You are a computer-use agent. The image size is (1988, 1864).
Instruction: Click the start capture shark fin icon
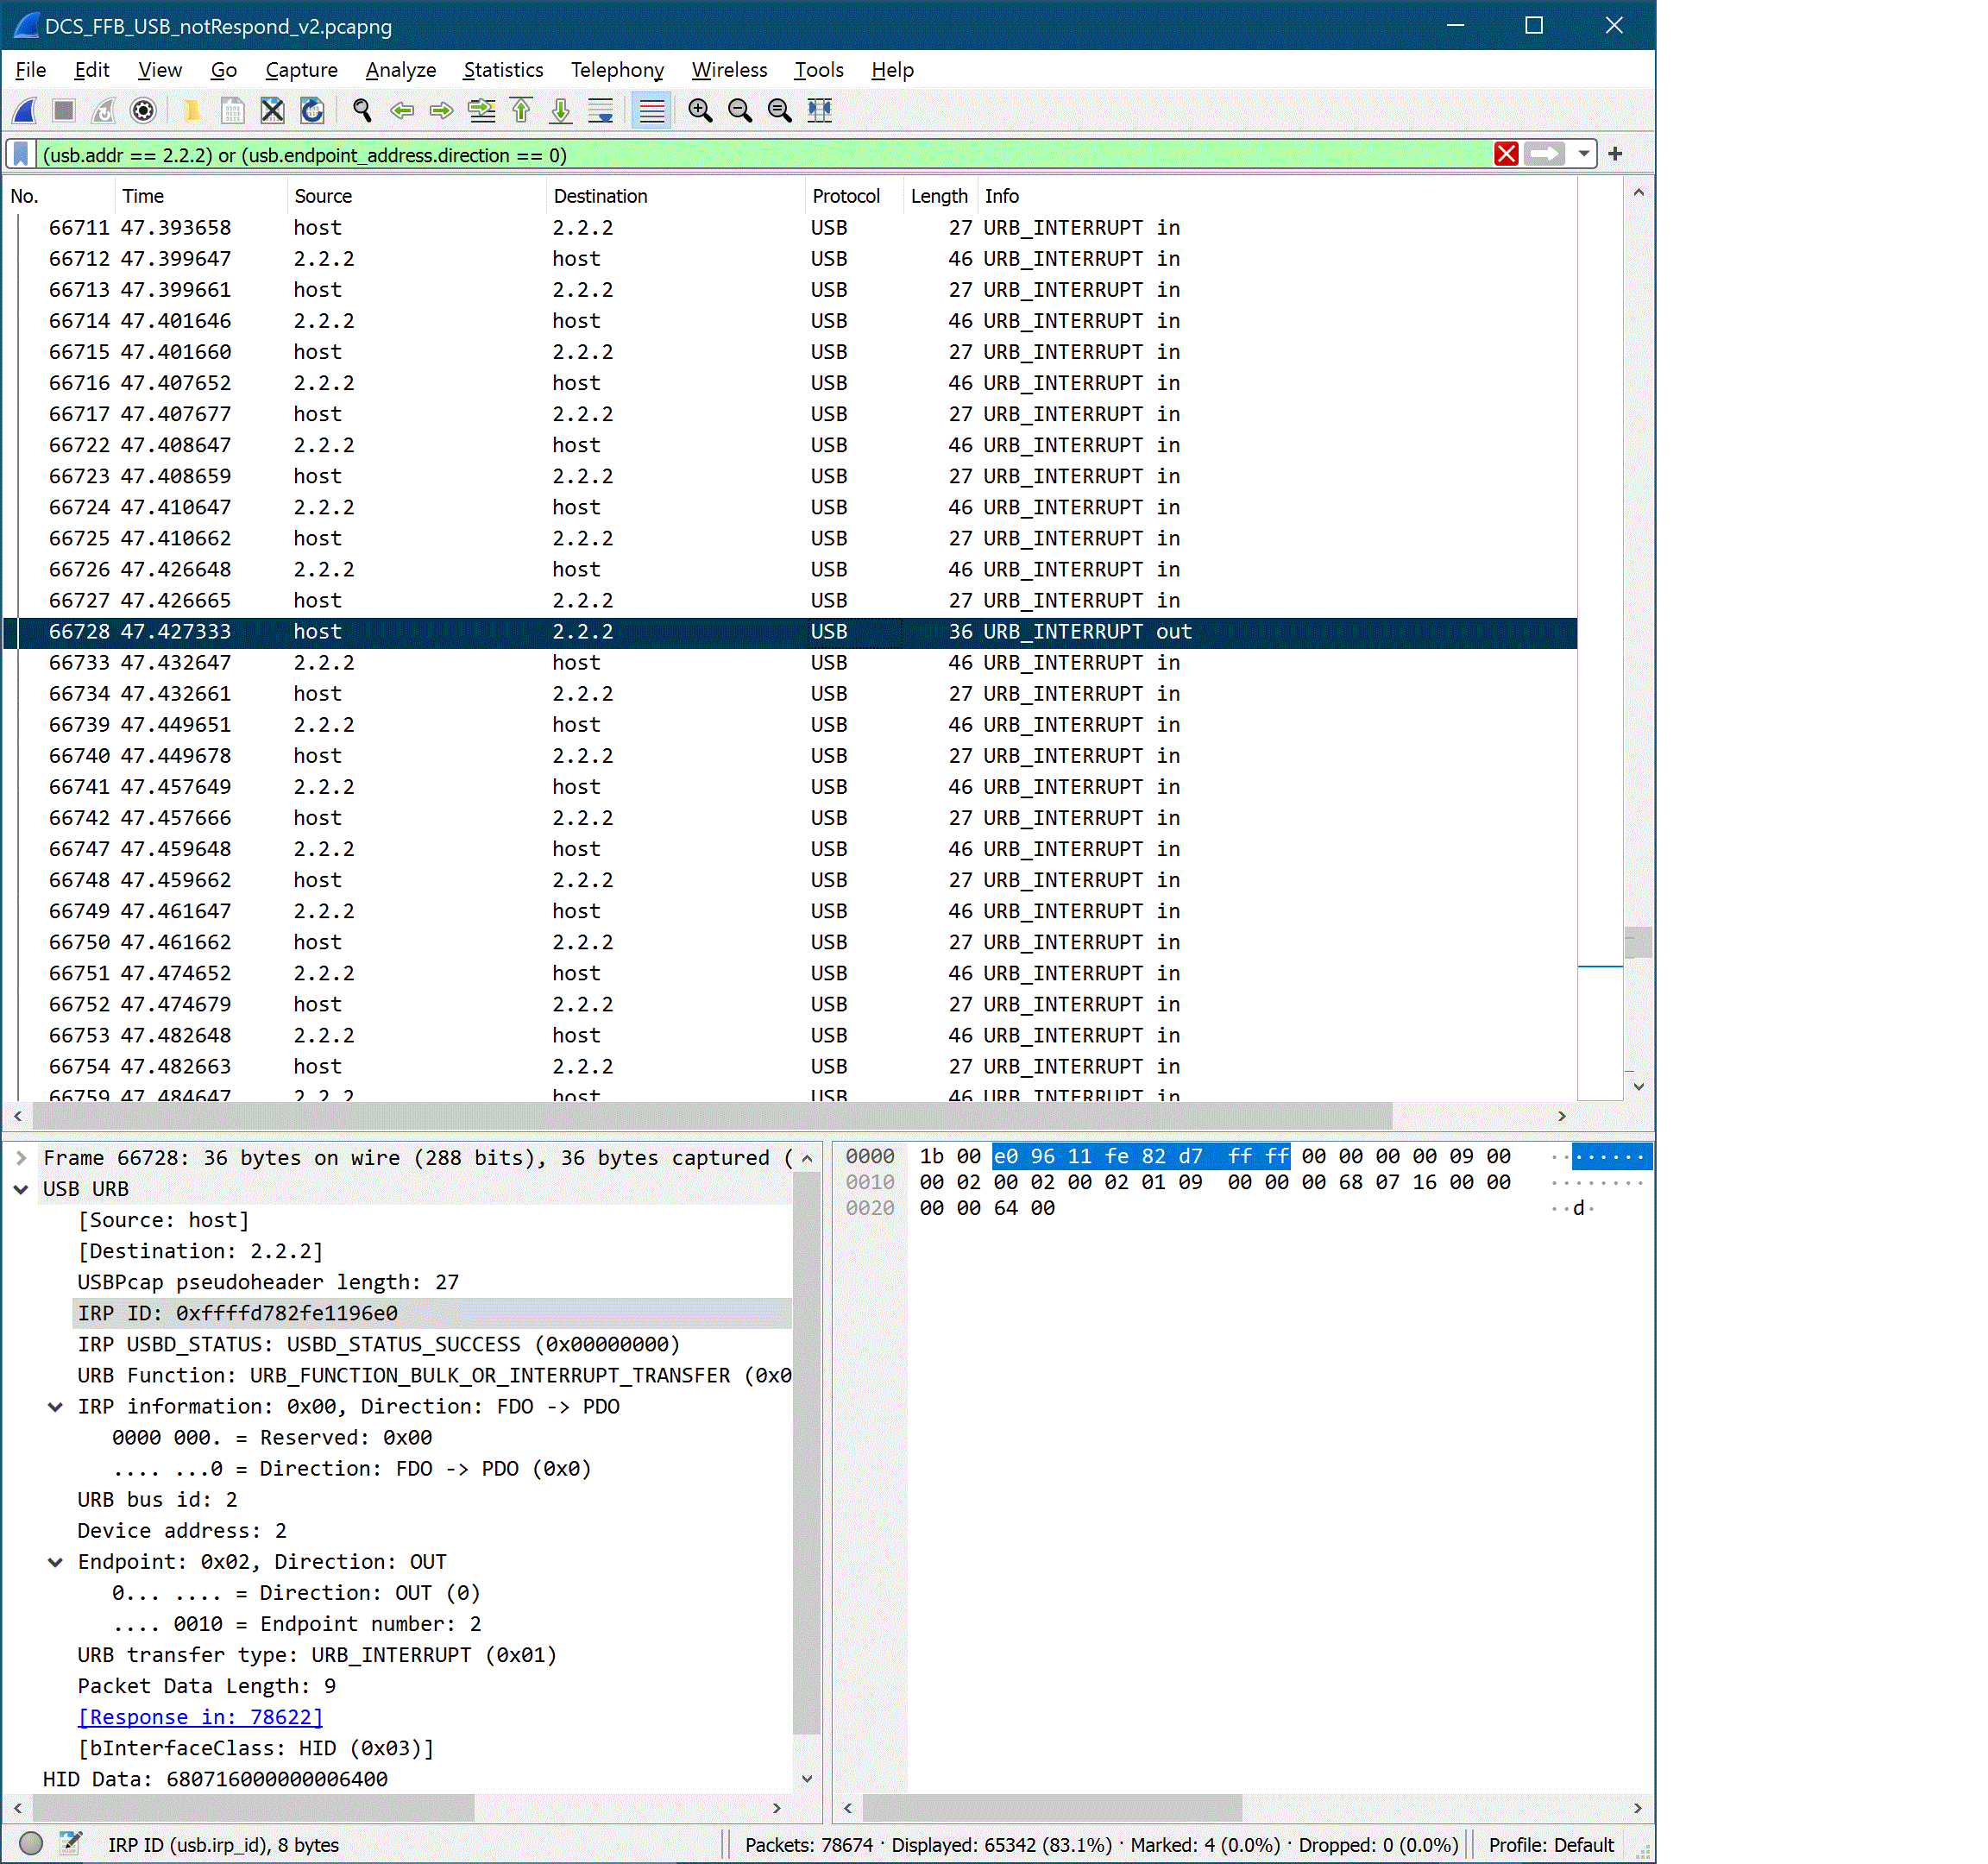coord(26,110)
